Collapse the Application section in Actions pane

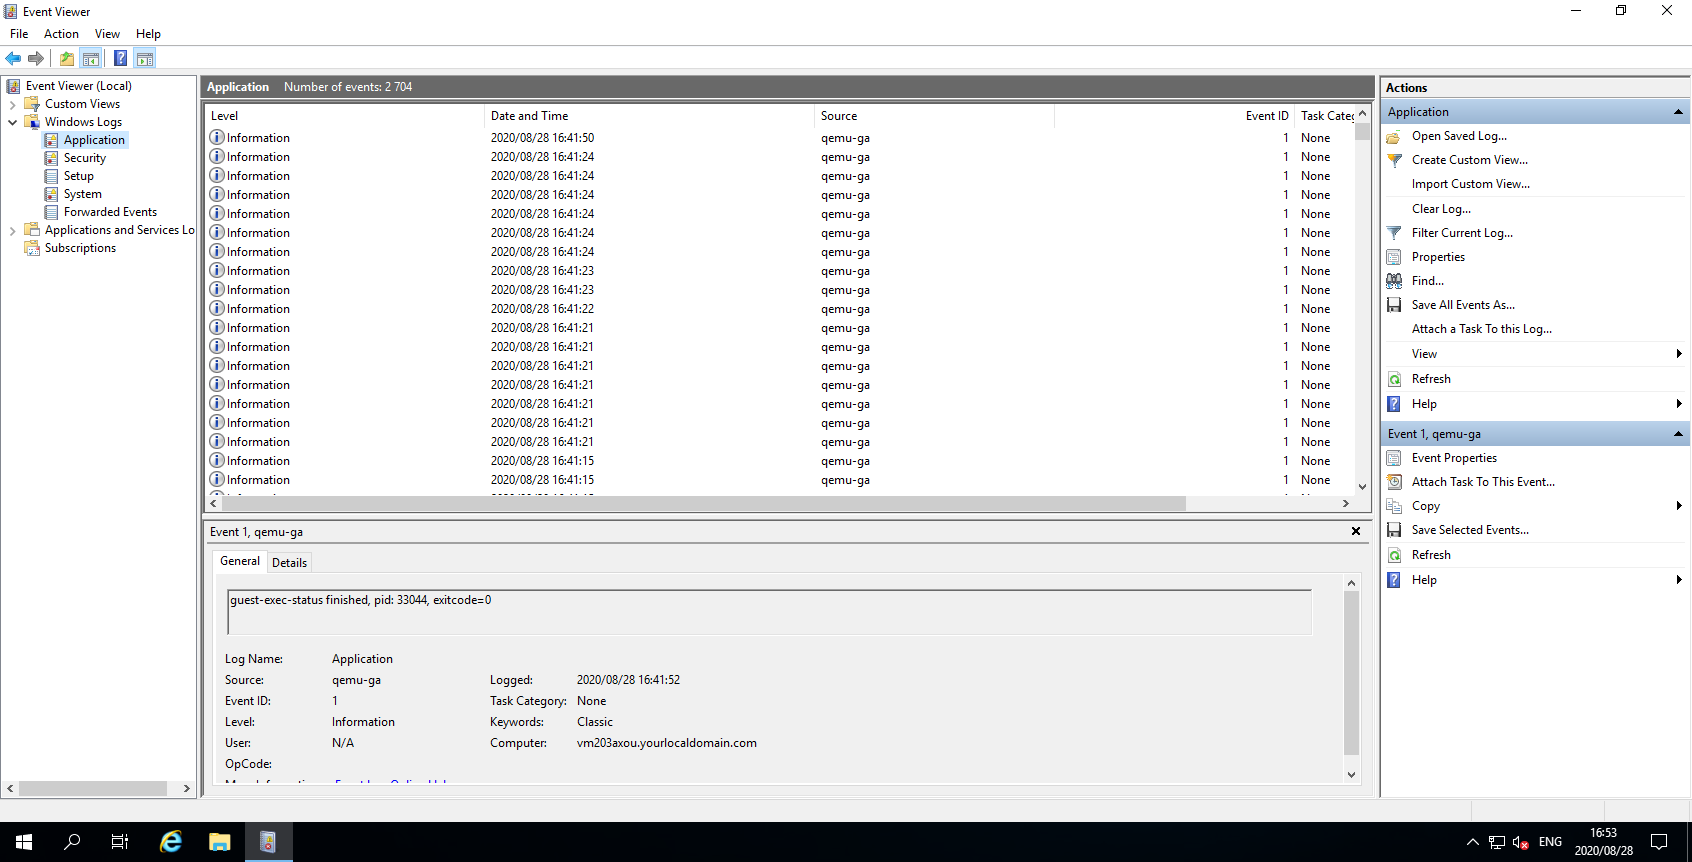click(x=1678, y=112)
